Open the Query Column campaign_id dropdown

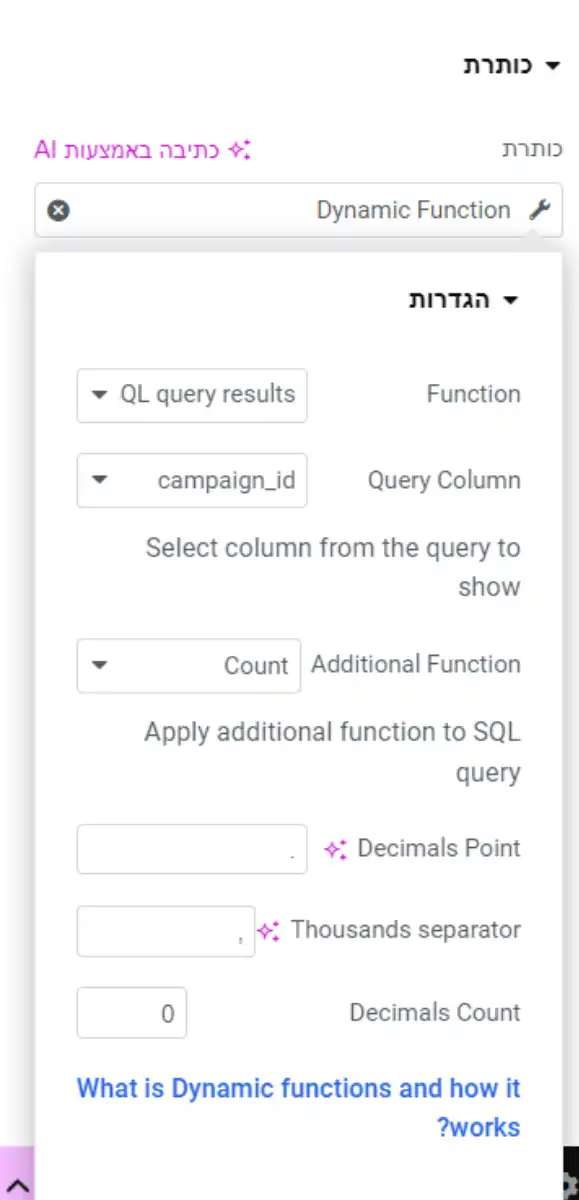tap(192, 481)
